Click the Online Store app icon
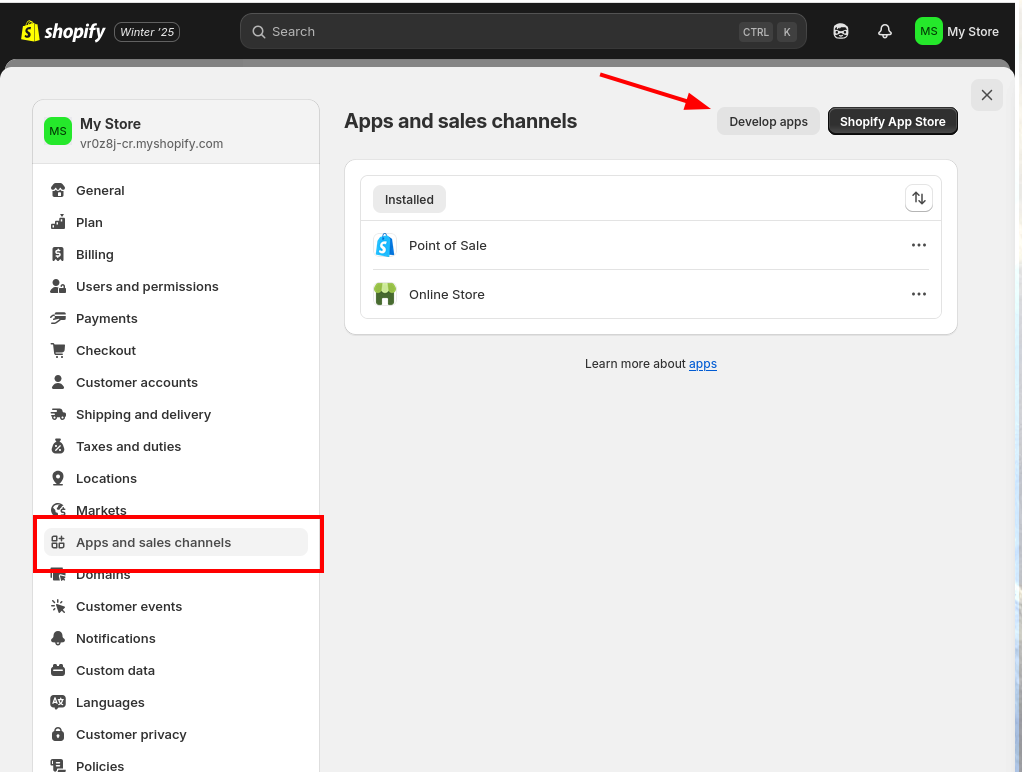Image resolution: width=1022 pixels, height=772 pixels. 385,294
